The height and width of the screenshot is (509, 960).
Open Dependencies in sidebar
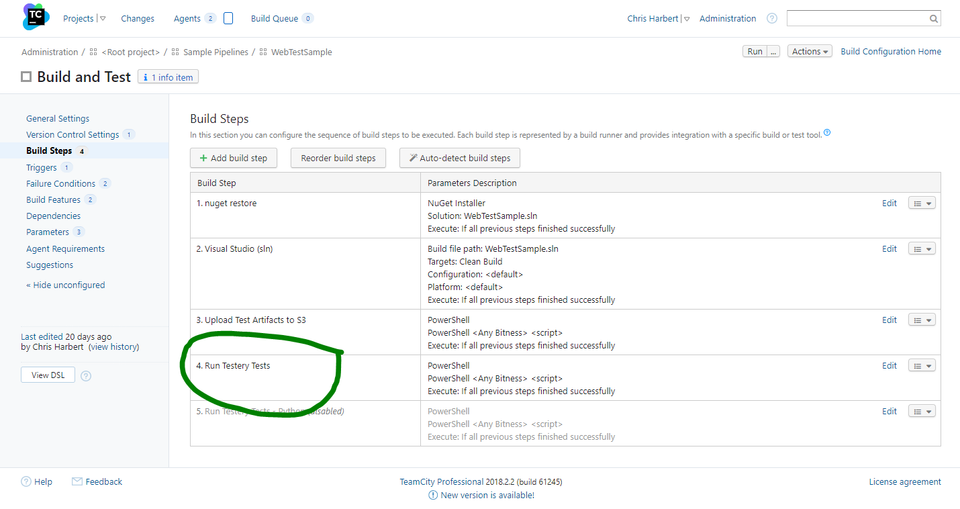(53, 216)
